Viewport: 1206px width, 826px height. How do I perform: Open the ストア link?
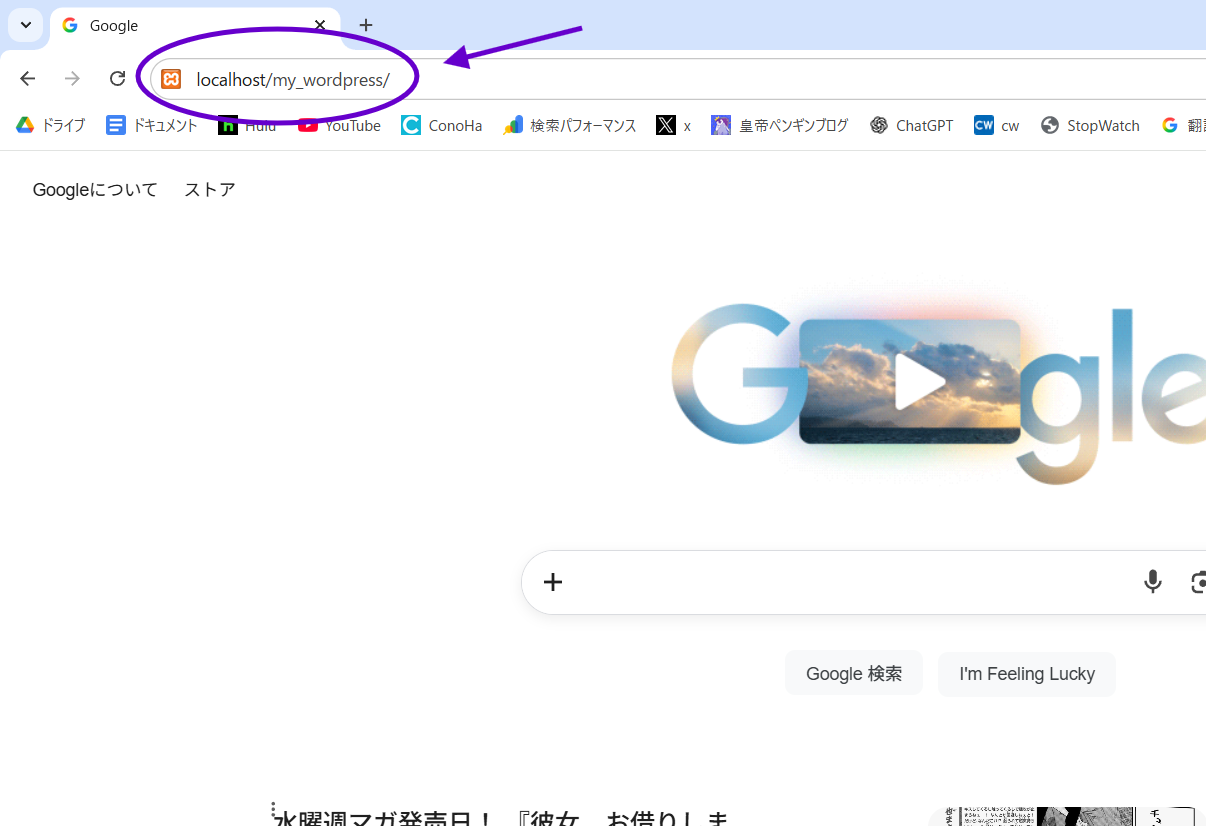click(x=210, y=190)
